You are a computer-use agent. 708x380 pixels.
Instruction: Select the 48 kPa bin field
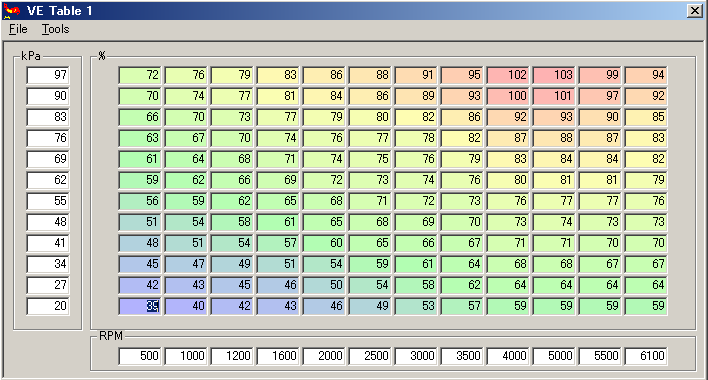pyautogui.click(x=48, y=222)
